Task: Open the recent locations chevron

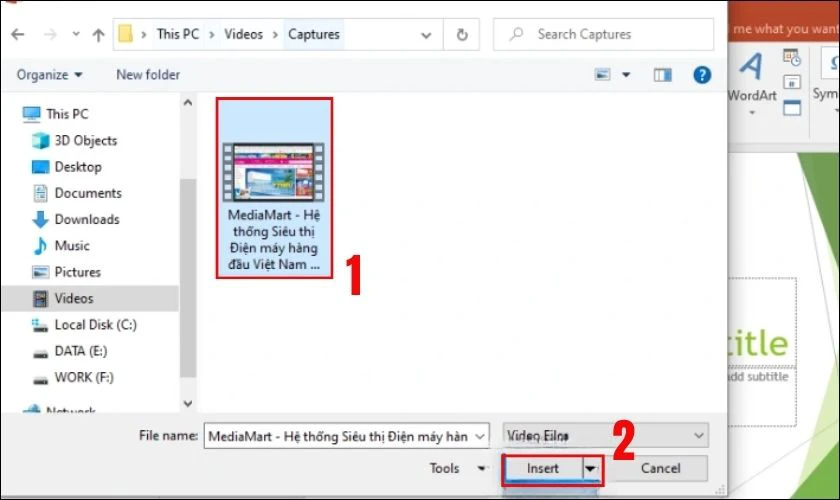Action: [x=76, y=34]
